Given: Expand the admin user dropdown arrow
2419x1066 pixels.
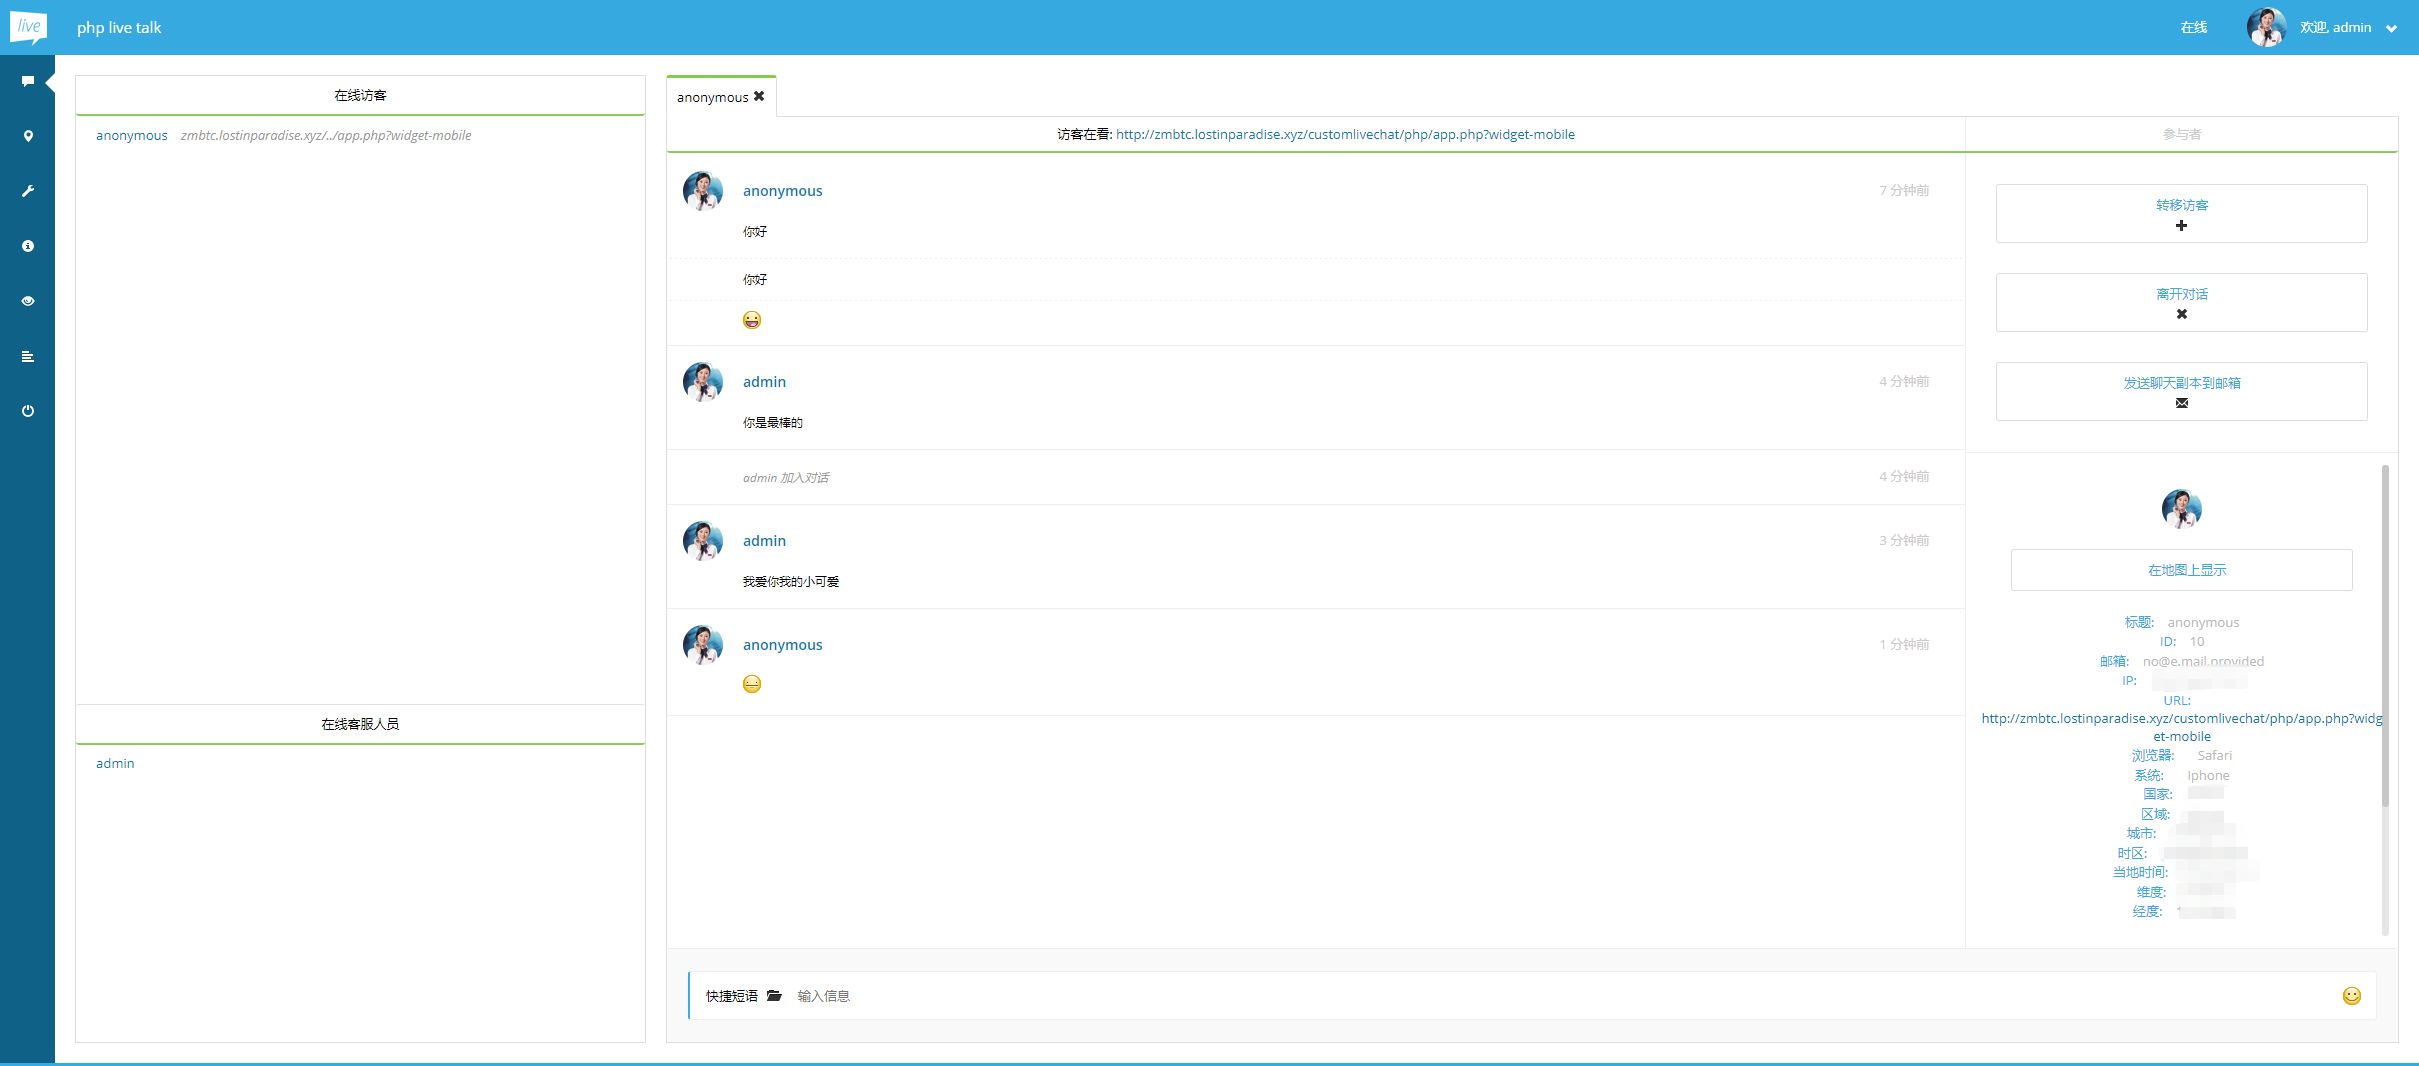Looking at the screenshot, I should coord(2391,29).
